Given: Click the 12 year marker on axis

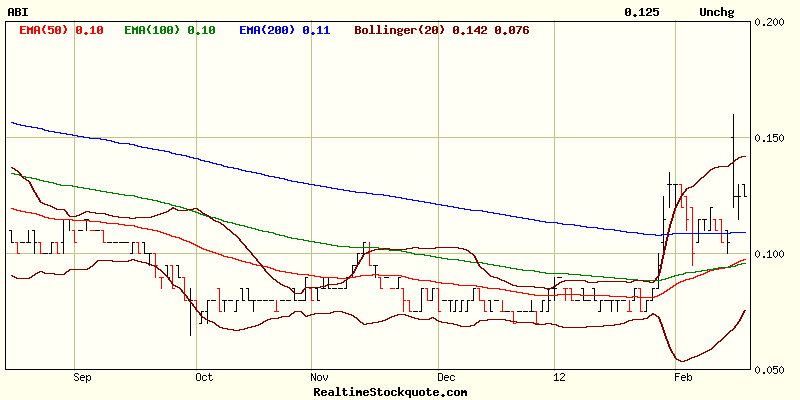Looking at the screenshot, I should coord(559,378).
